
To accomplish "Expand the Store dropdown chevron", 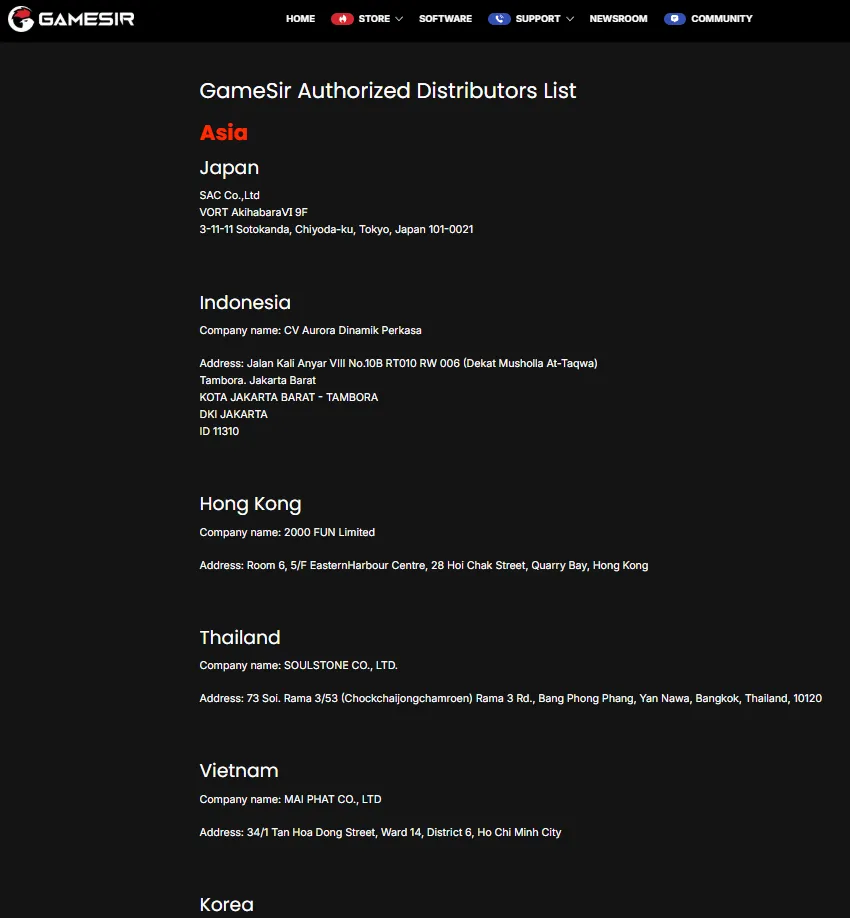I will click(x=399, y=19).
